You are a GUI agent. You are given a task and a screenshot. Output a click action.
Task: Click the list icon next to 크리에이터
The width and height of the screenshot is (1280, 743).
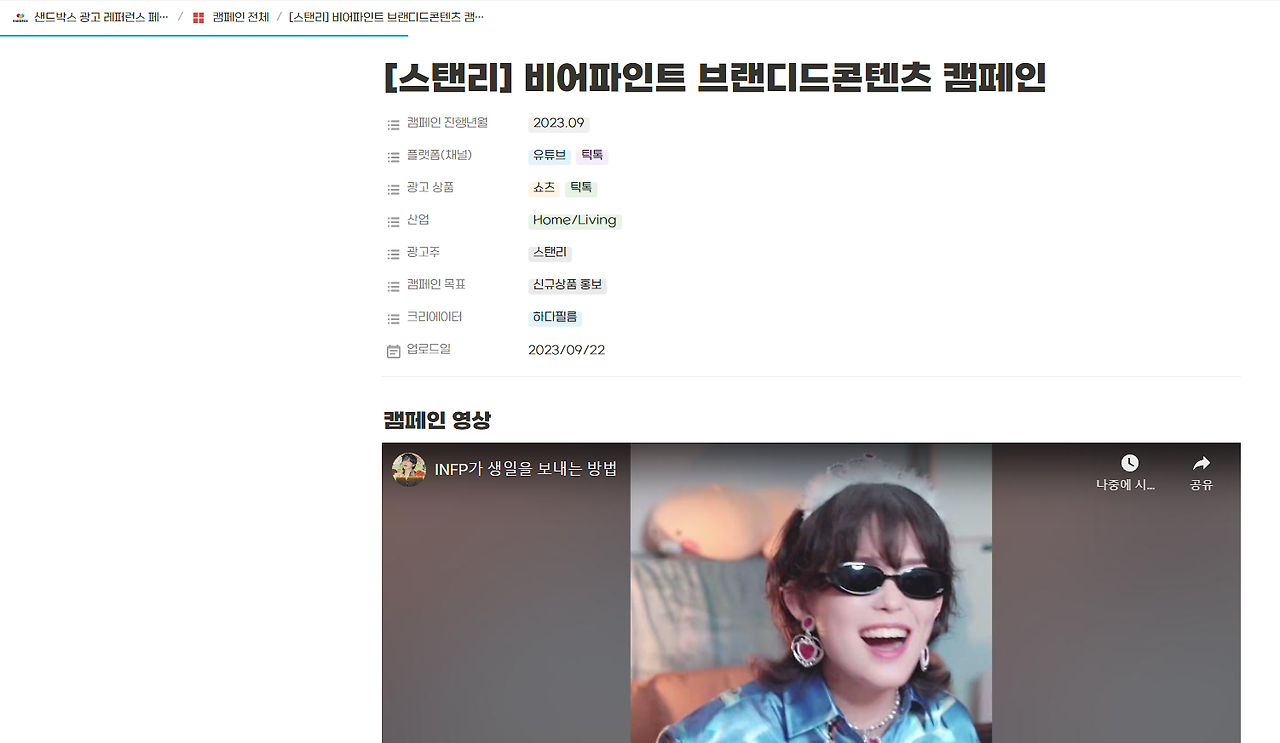click(x=394, y=319)
